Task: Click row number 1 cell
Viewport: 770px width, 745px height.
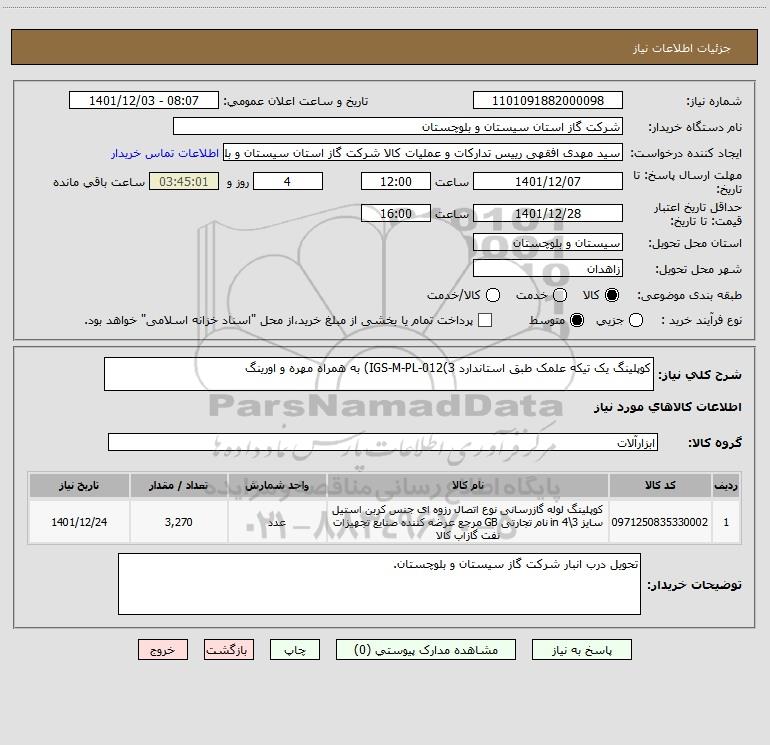Action: point(726,522)
